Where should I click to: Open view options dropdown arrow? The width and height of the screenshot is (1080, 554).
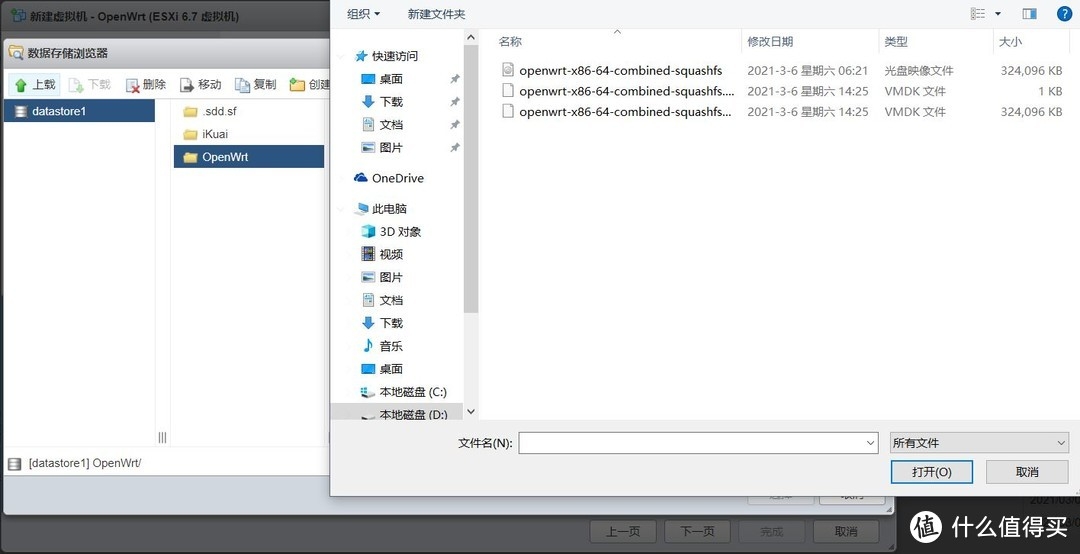tap(997, 14)
